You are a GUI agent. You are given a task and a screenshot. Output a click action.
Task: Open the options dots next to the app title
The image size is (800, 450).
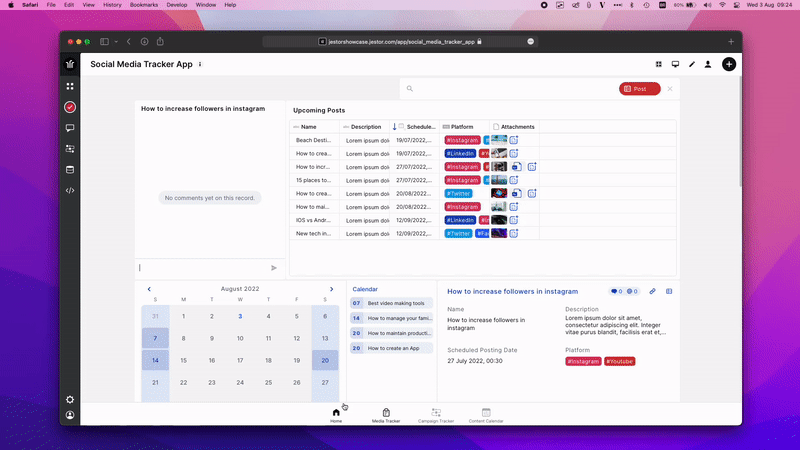point(200,64)
